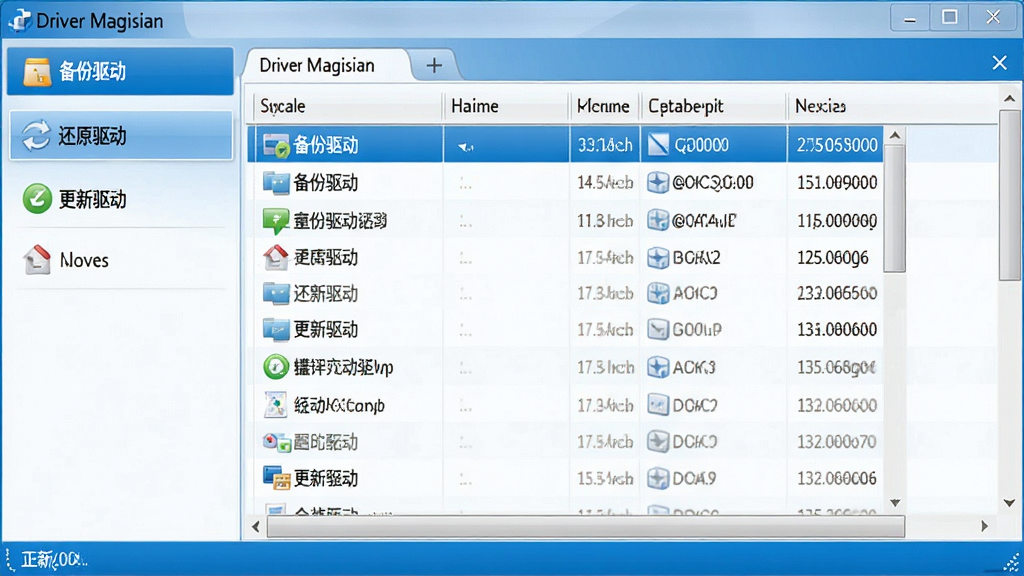Click the star icon beside AOIC3
1024x576 pixels.
click(658, 293)
